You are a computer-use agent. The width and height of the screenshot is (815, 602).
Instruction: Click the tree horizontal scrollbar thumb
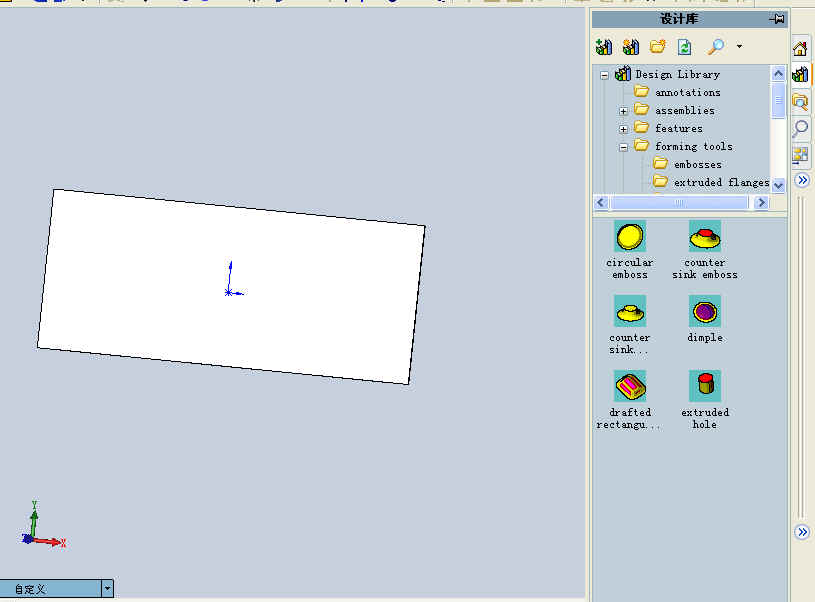click(x=679, y=203)
